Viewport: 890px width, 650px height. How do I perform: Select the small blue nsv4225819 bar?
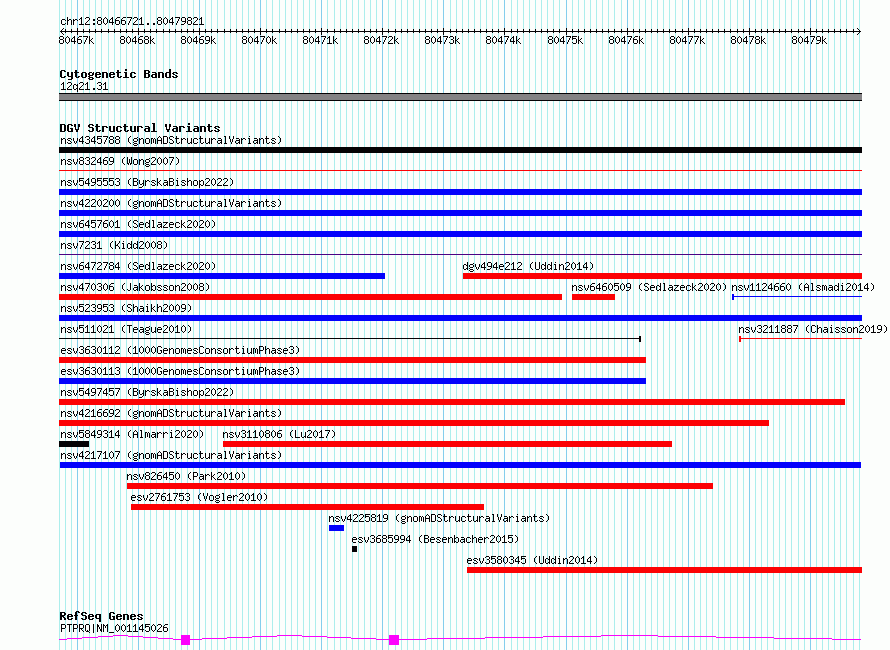tap(336, 528)
